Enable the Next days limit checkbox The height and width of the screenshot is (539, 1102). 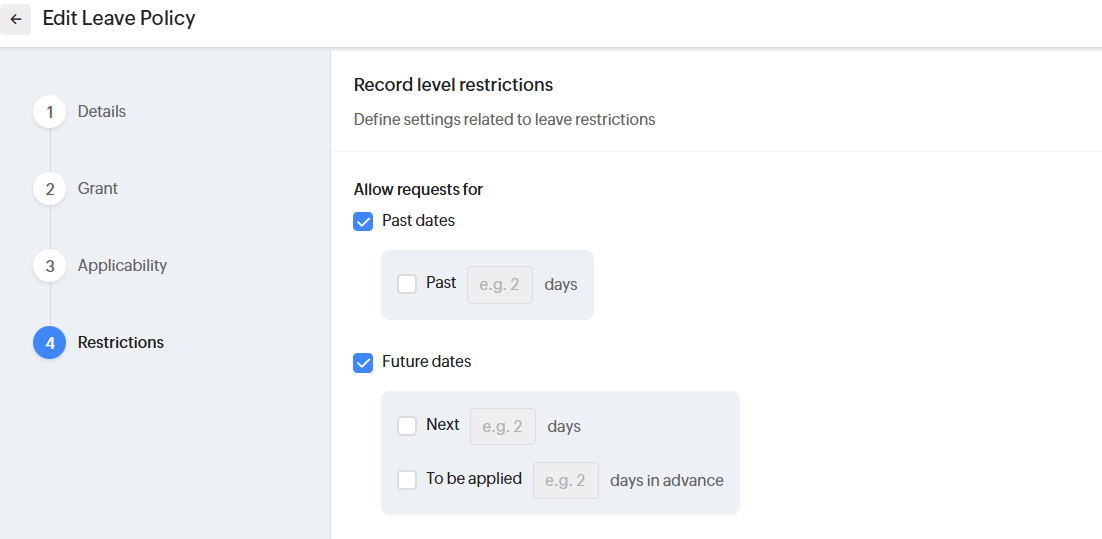click(407, 426)
